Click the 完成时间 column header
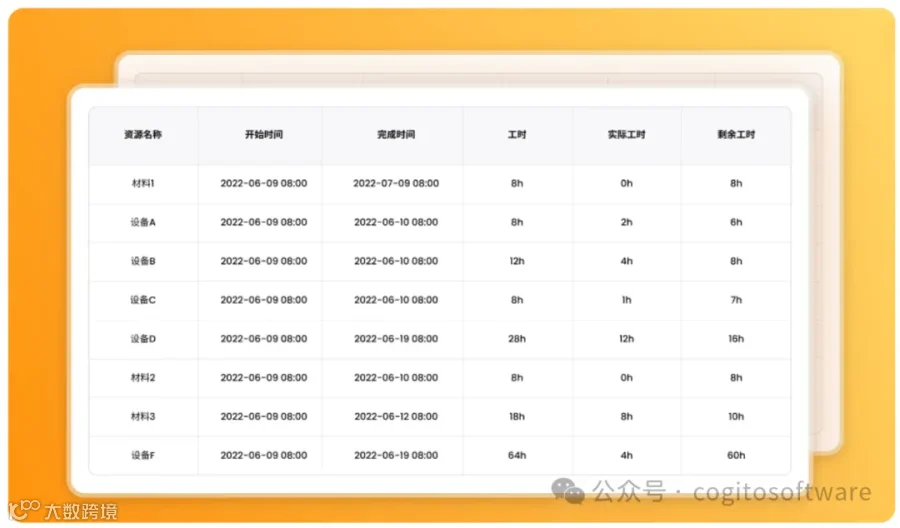 point(396,135)
